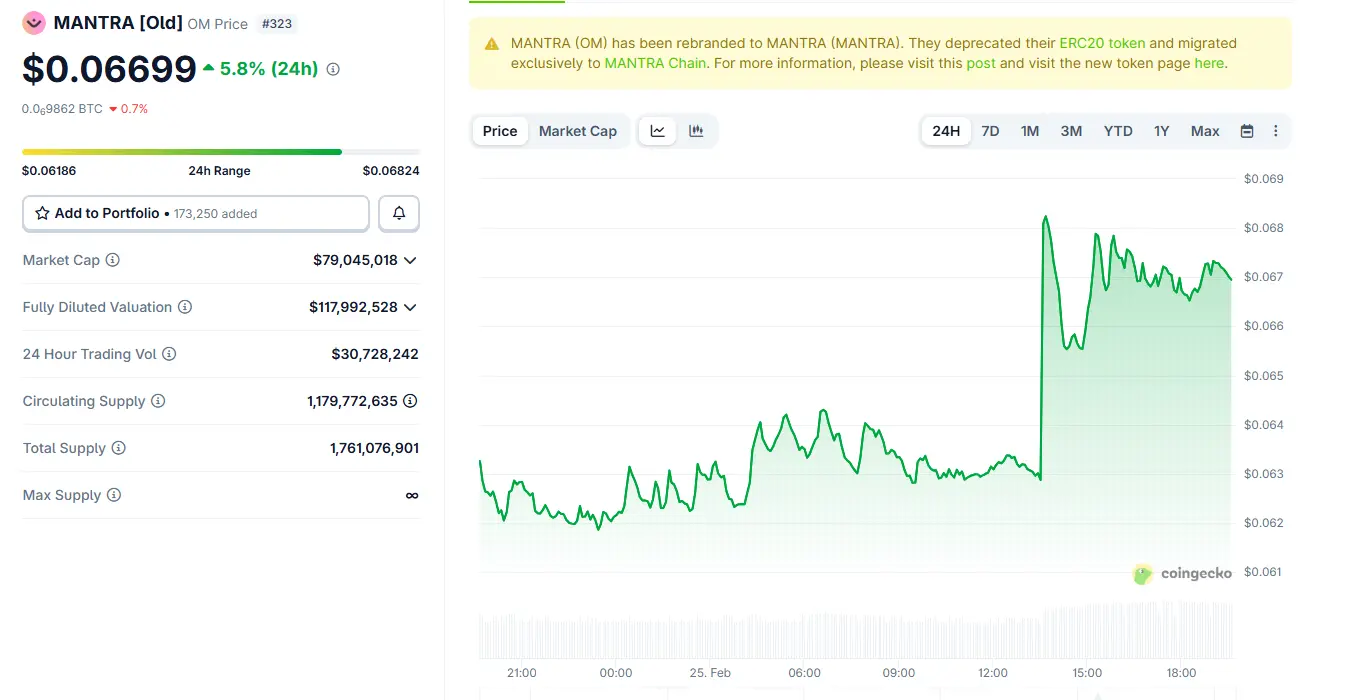The image size is (1351, 700).
Task: Select the 1Y chart tab
Action: click(x=1161, y=131)
